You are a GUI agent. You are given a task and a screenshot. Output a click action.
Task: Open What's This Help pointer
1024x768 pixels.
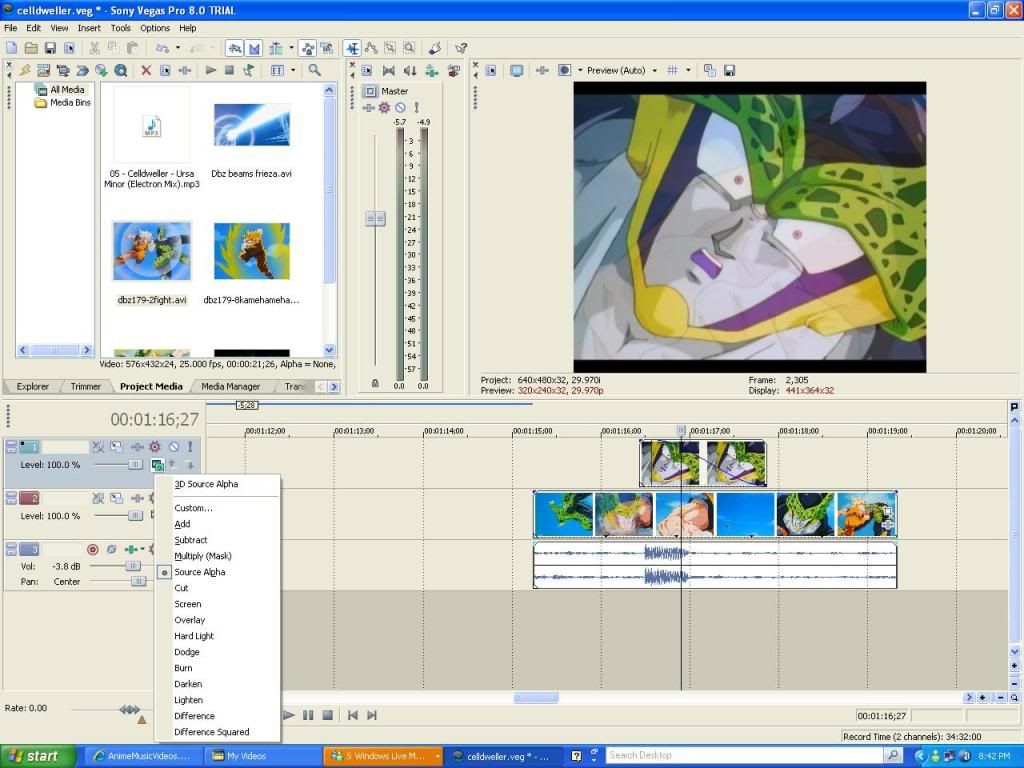click(x=460, y=48)
